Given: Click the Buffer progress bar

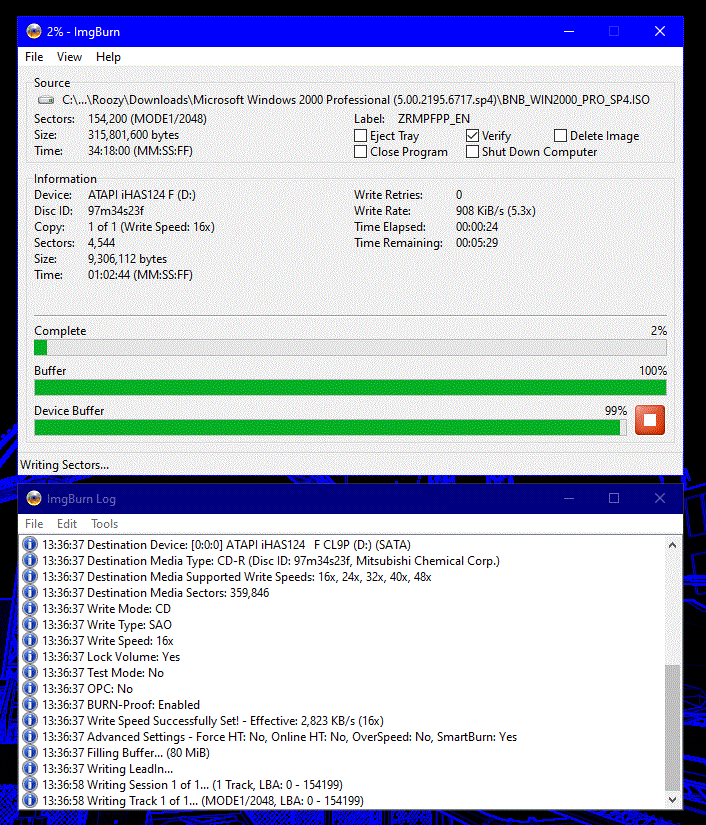Looking at the screenshot, I should tap(350, 388).
